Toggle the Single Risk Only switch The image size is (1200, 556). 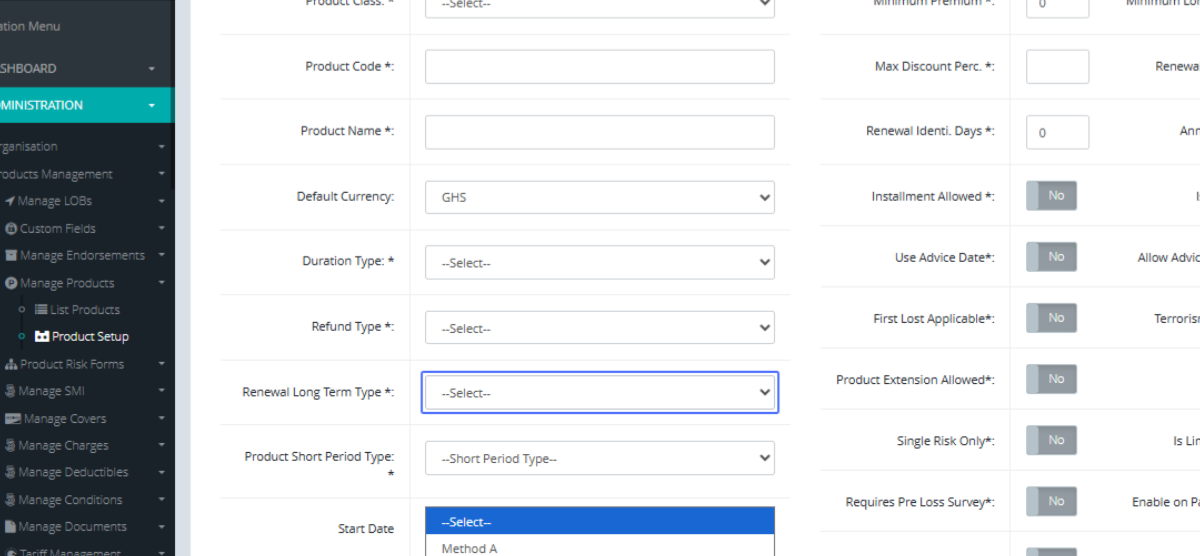tap(1051, 440)
